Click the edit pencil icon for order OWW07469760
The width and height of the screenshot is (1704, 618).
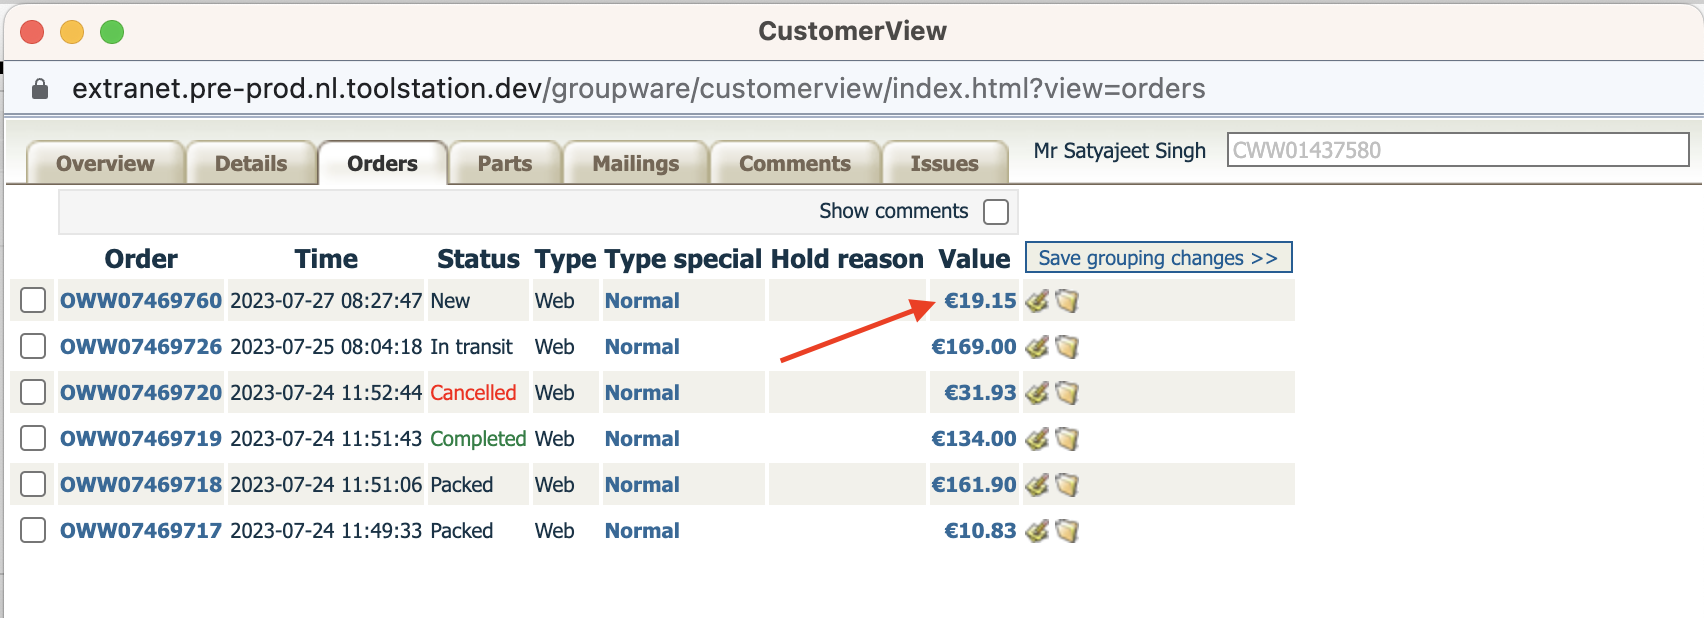tap(1037, 301)
